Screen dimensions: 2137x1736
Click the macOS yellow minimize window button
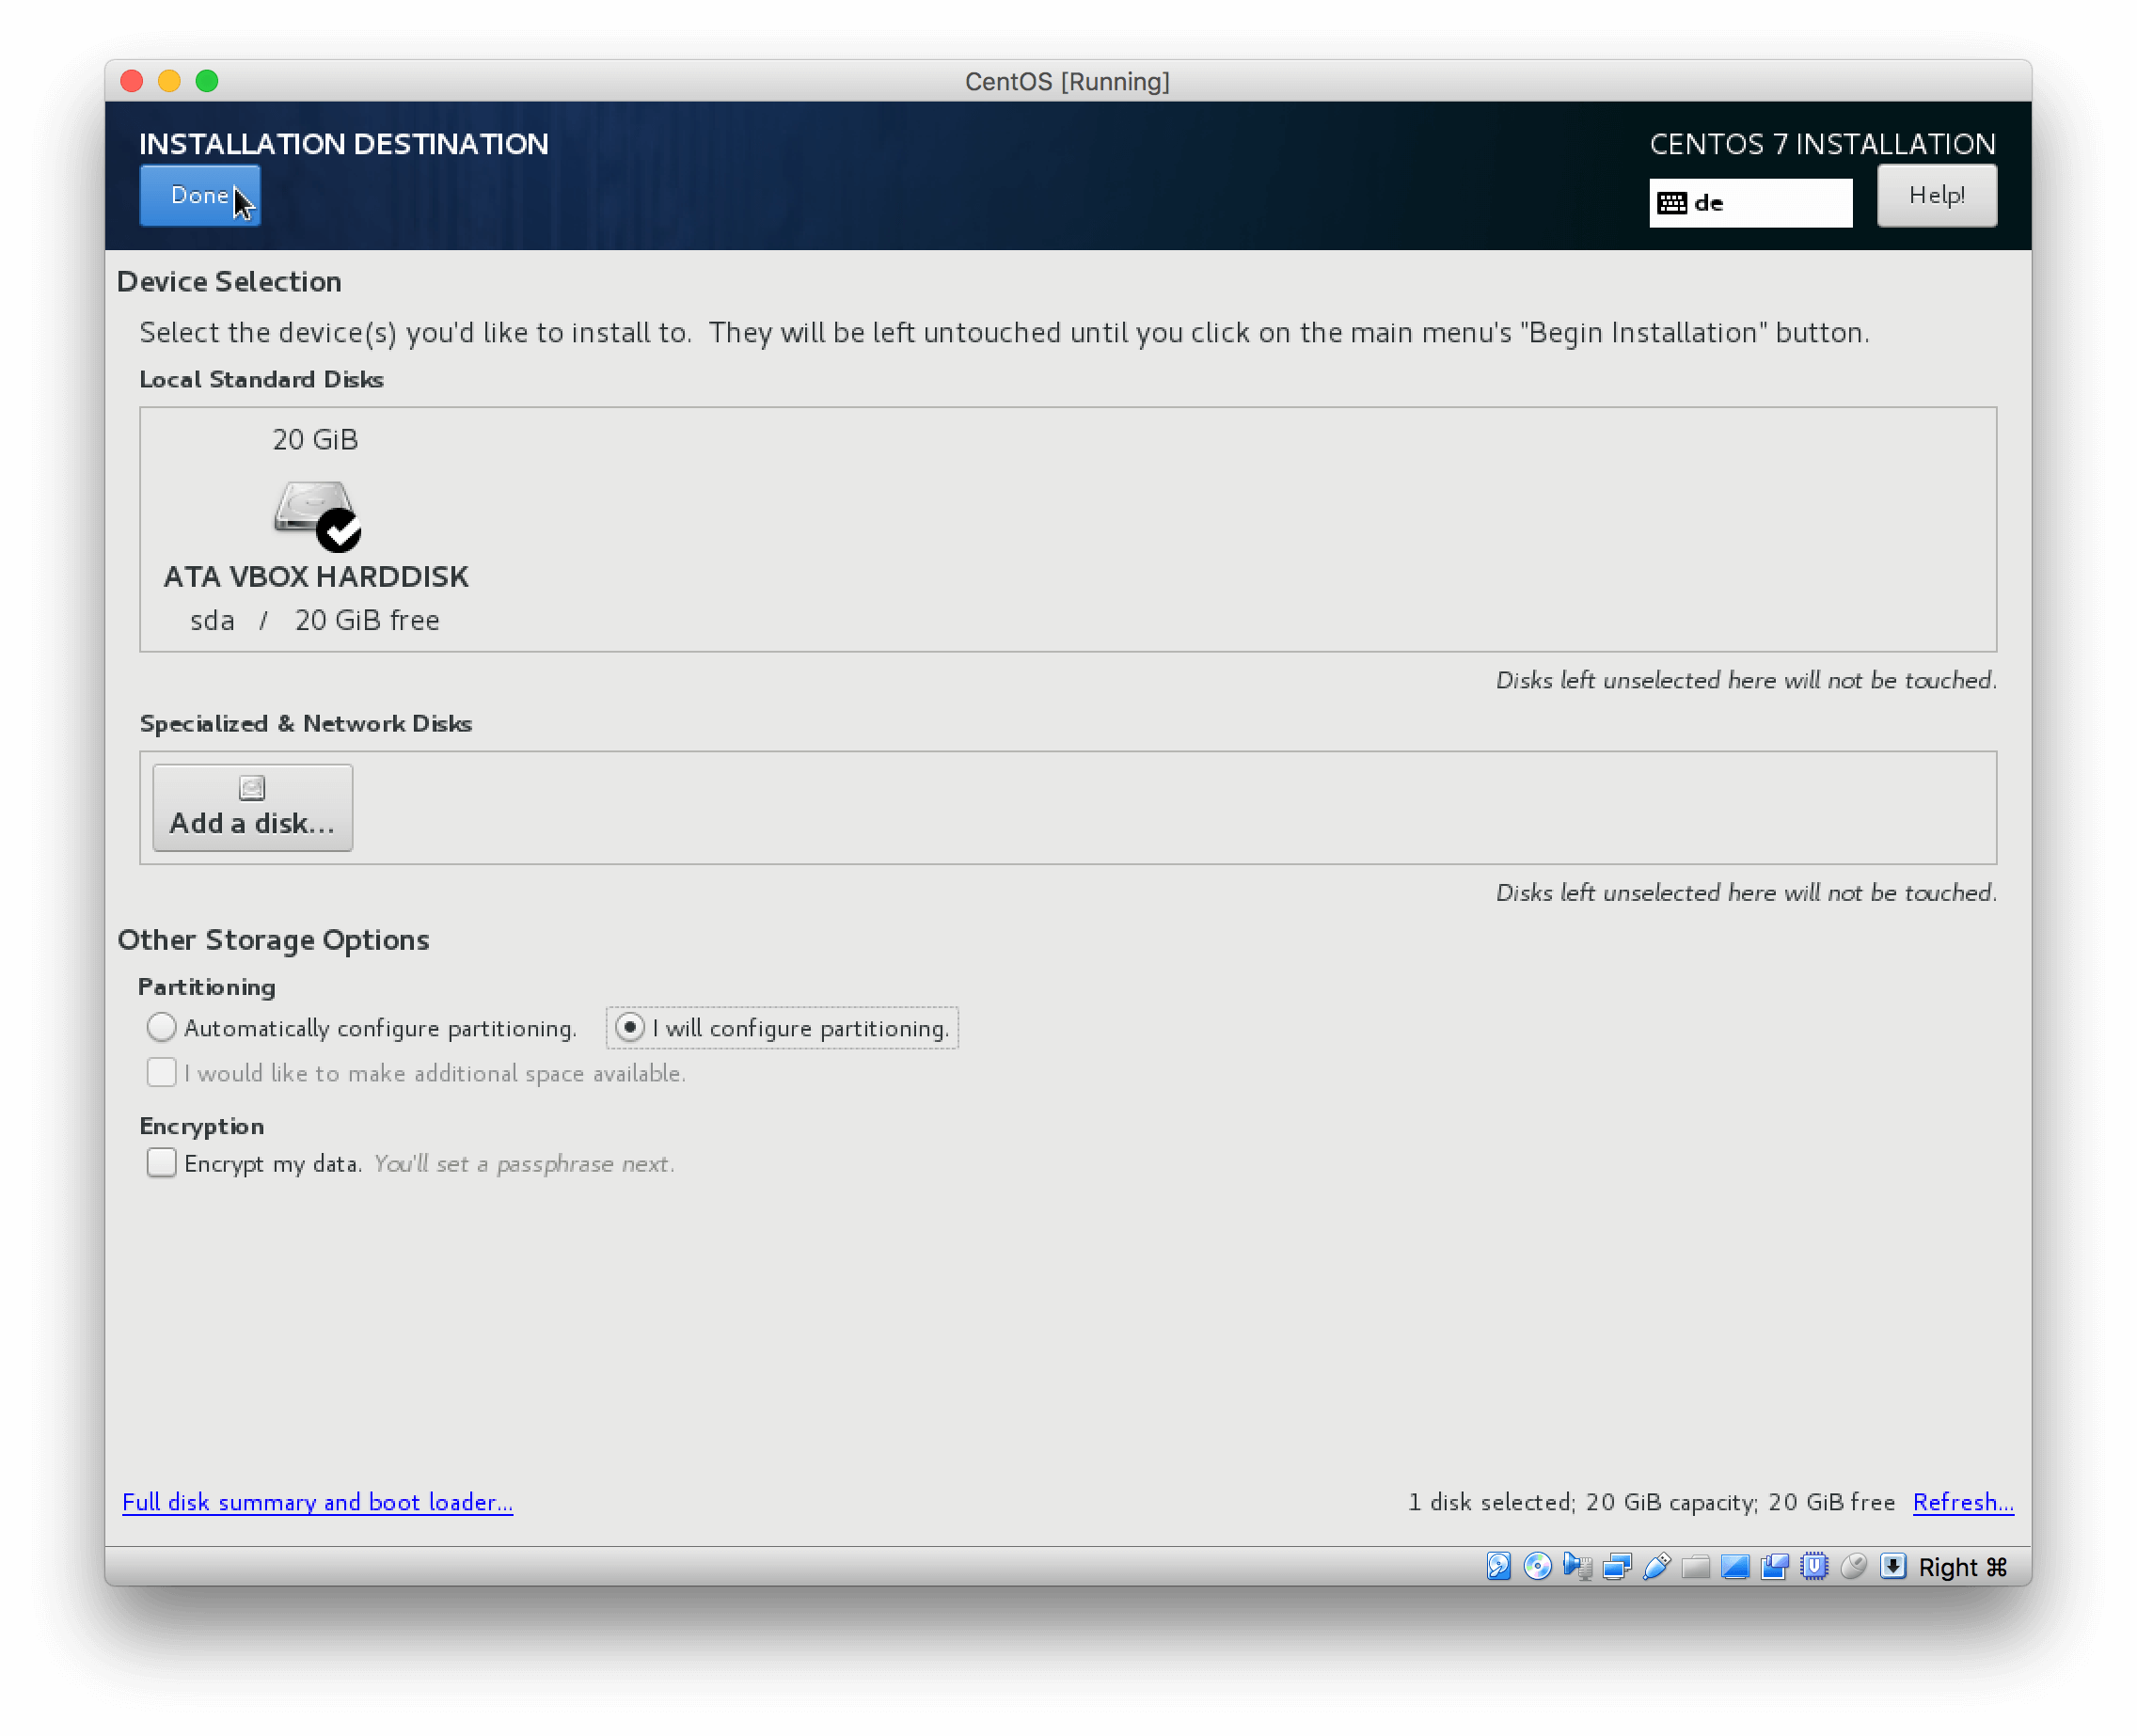coord(169,81)
